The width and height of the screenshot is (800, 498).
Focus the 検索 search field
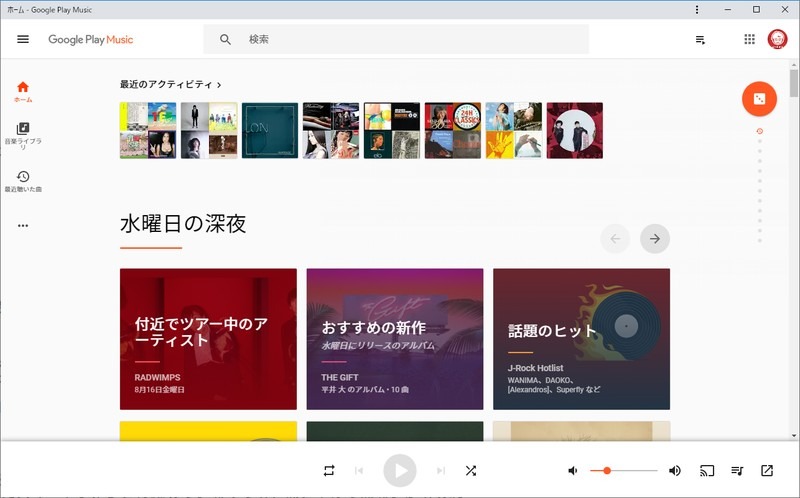pyautogui.click(x=396, y=39)
